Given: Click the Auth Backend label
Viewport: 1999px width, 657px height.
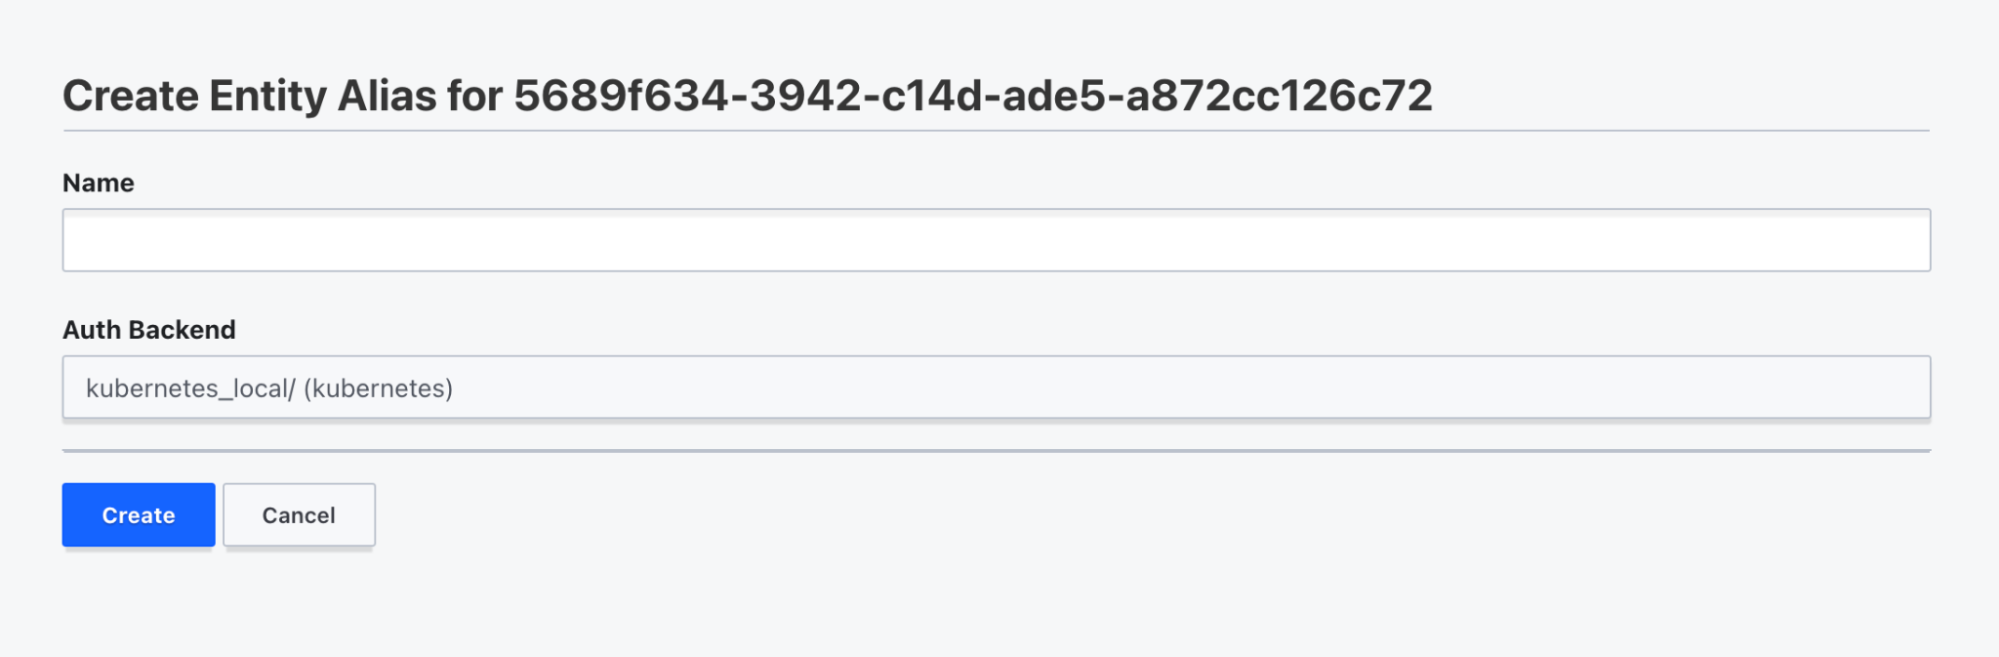Looking at the screenshot, I should point(149,330).
